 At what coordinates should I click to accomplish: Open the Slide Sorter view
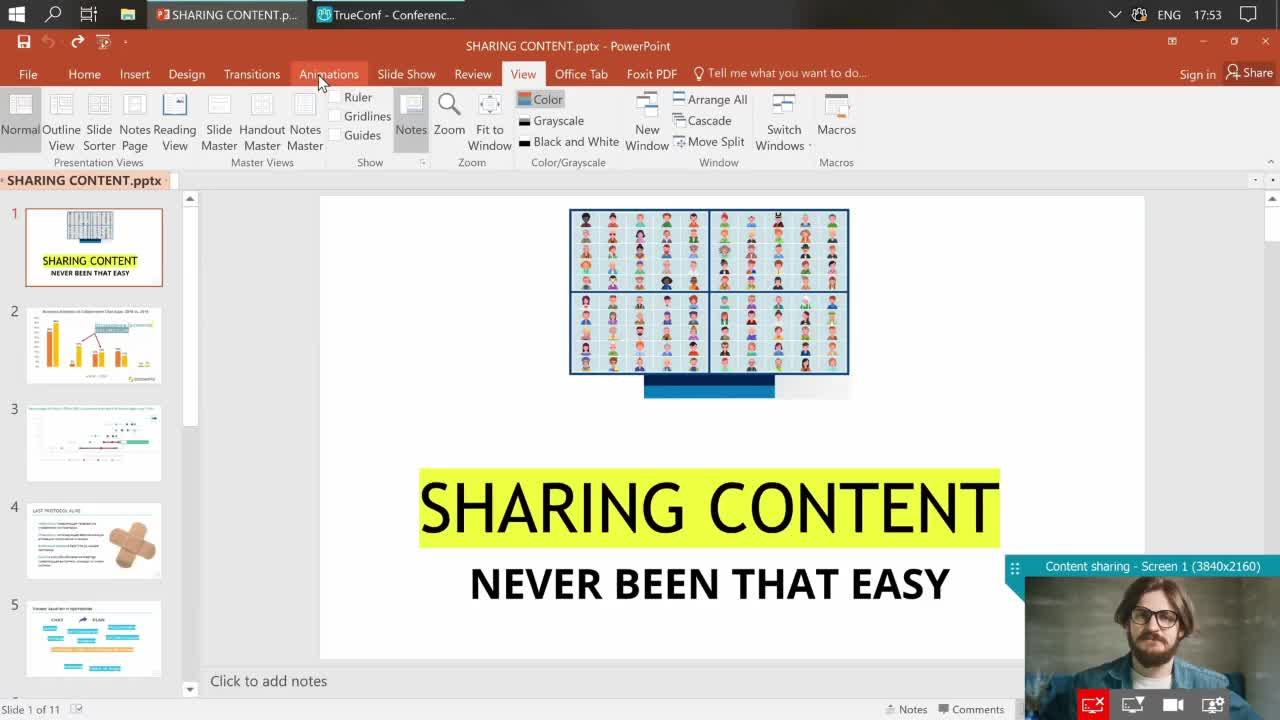(99, 119)
